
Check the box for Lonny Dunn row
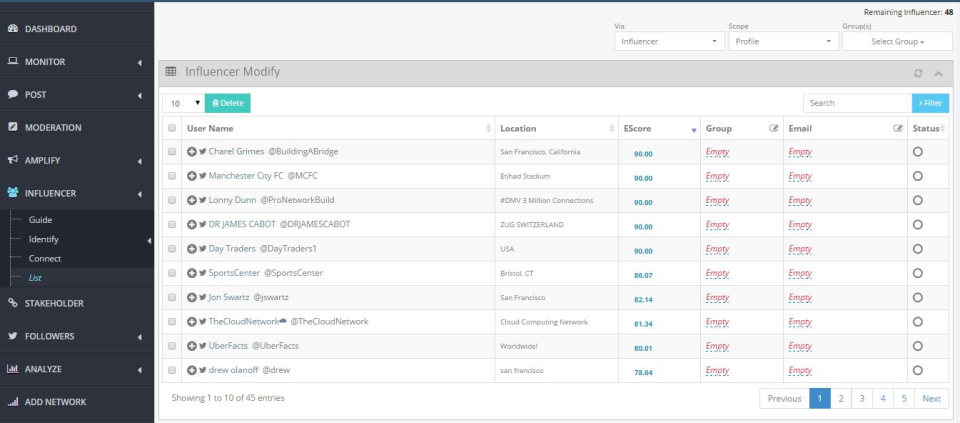pos(172,200)
